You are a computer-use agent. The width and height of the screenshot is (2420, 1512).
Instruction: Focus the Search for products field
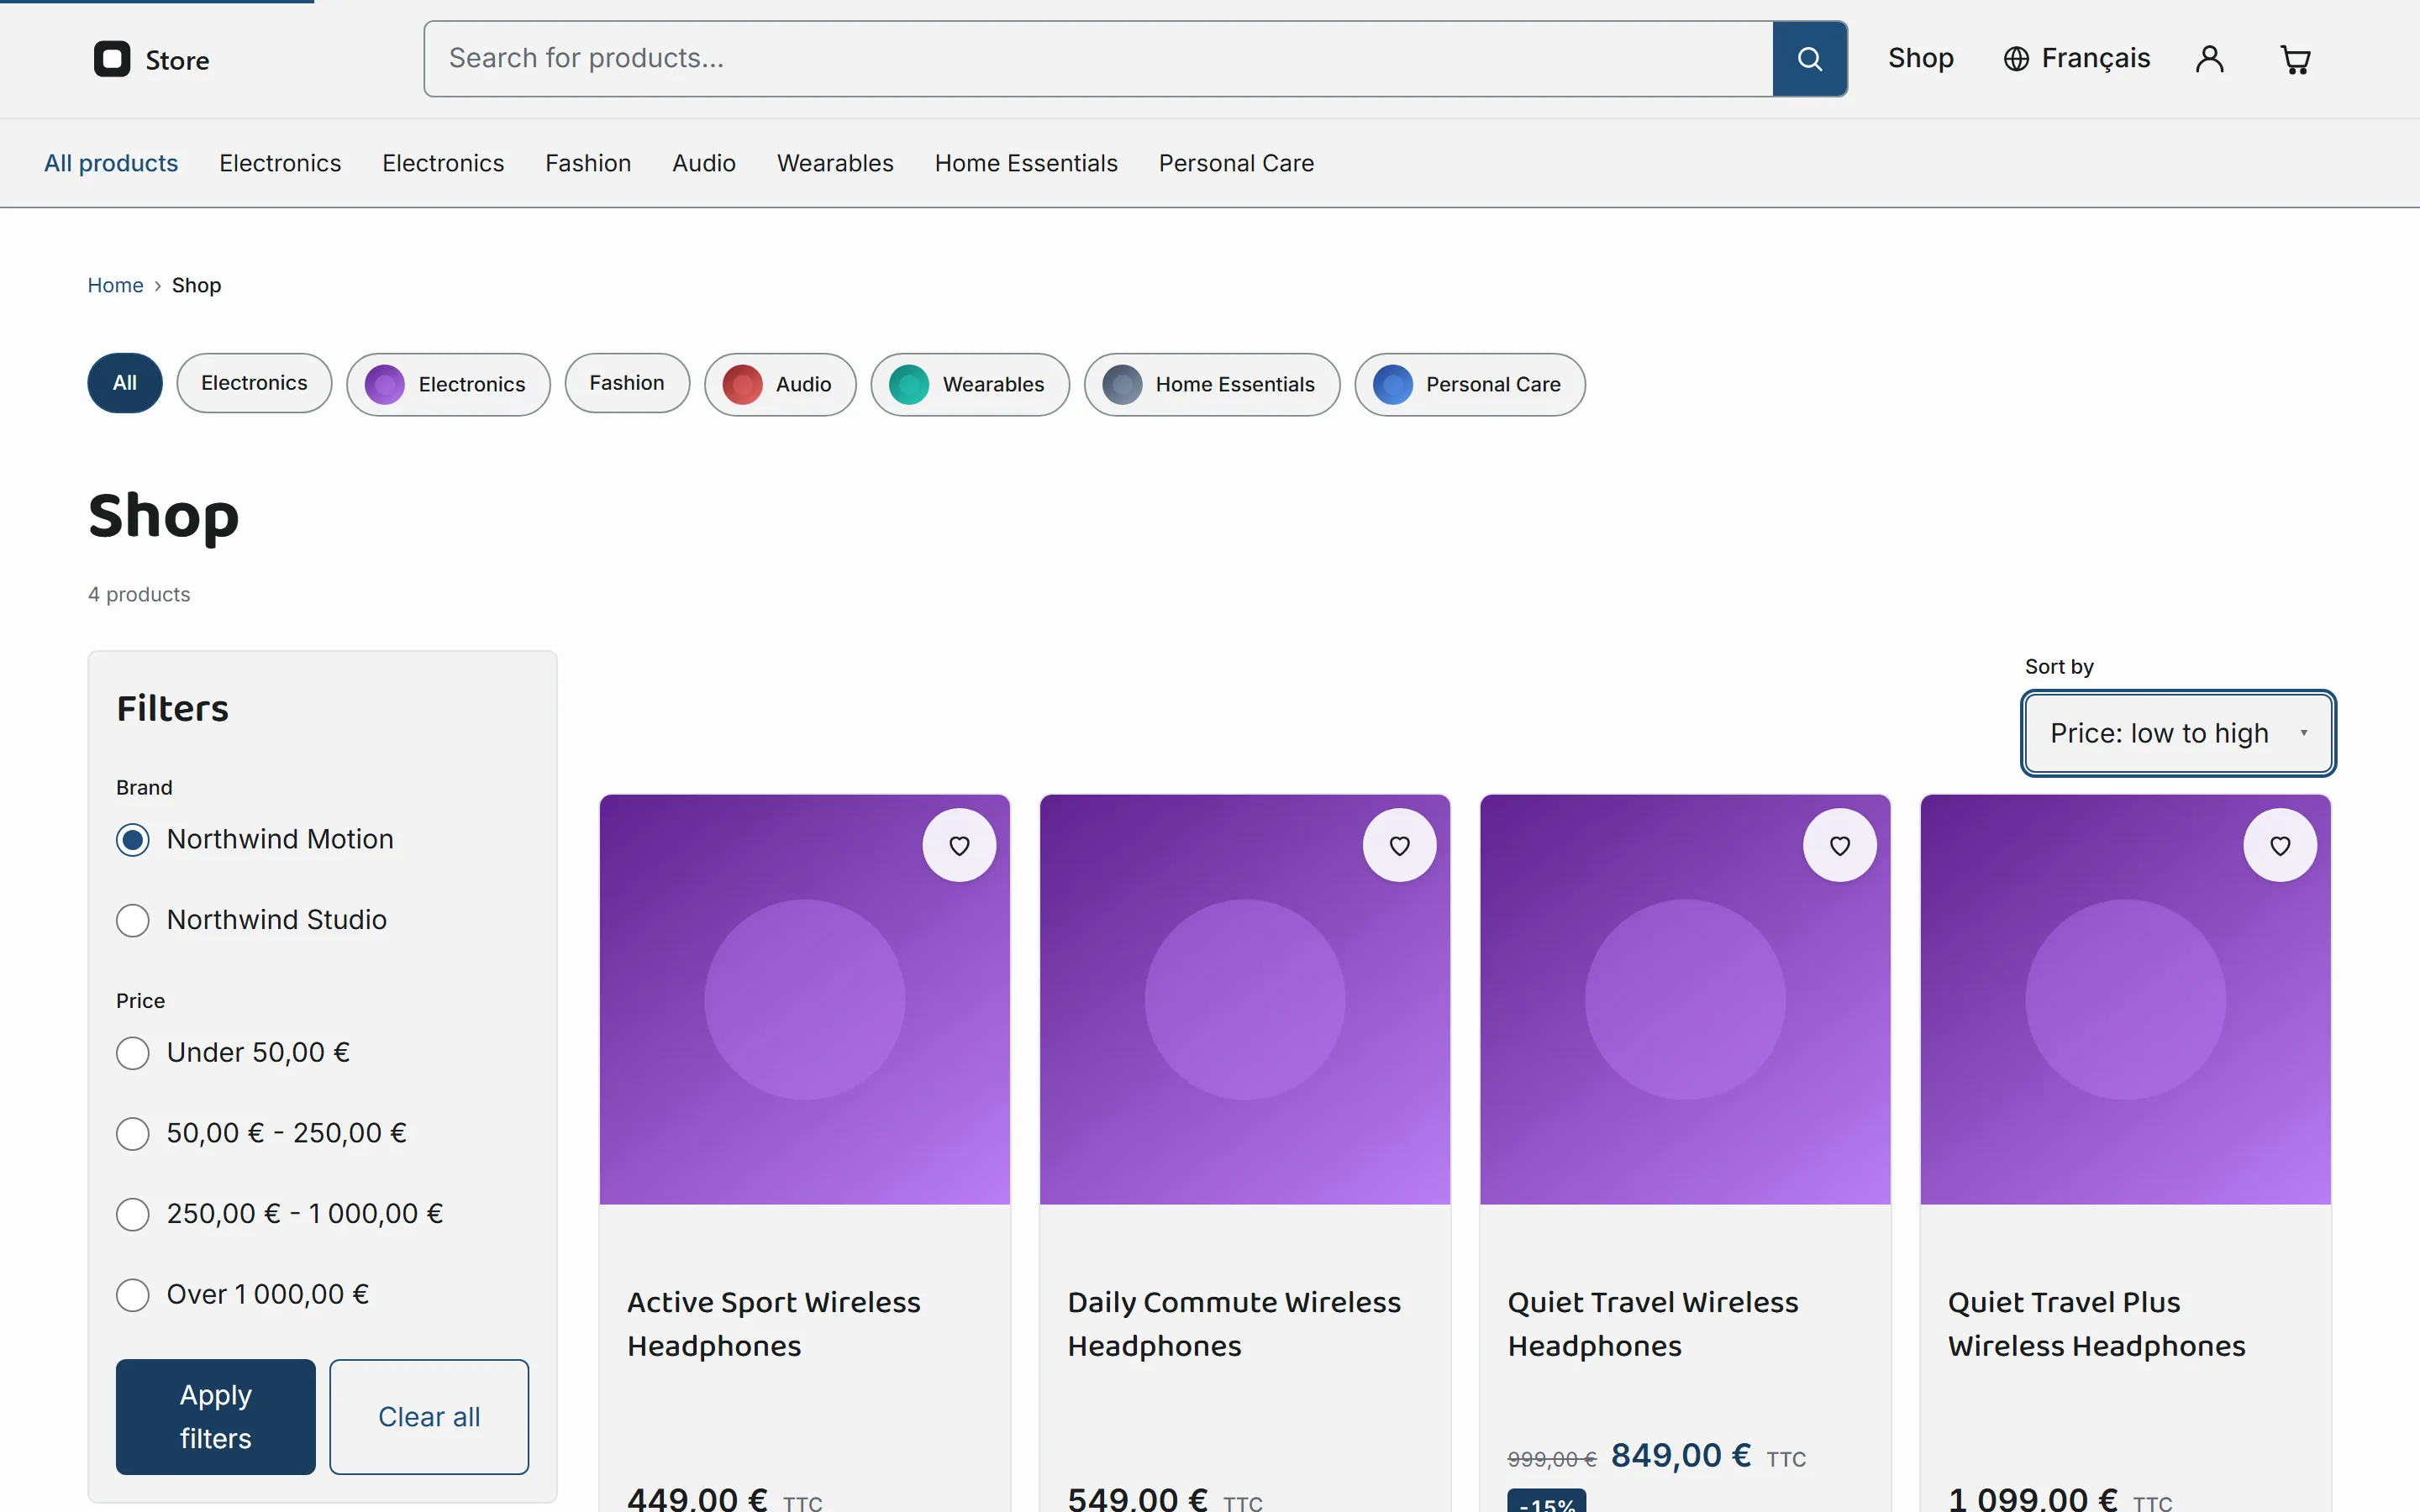coord(1098,59)
